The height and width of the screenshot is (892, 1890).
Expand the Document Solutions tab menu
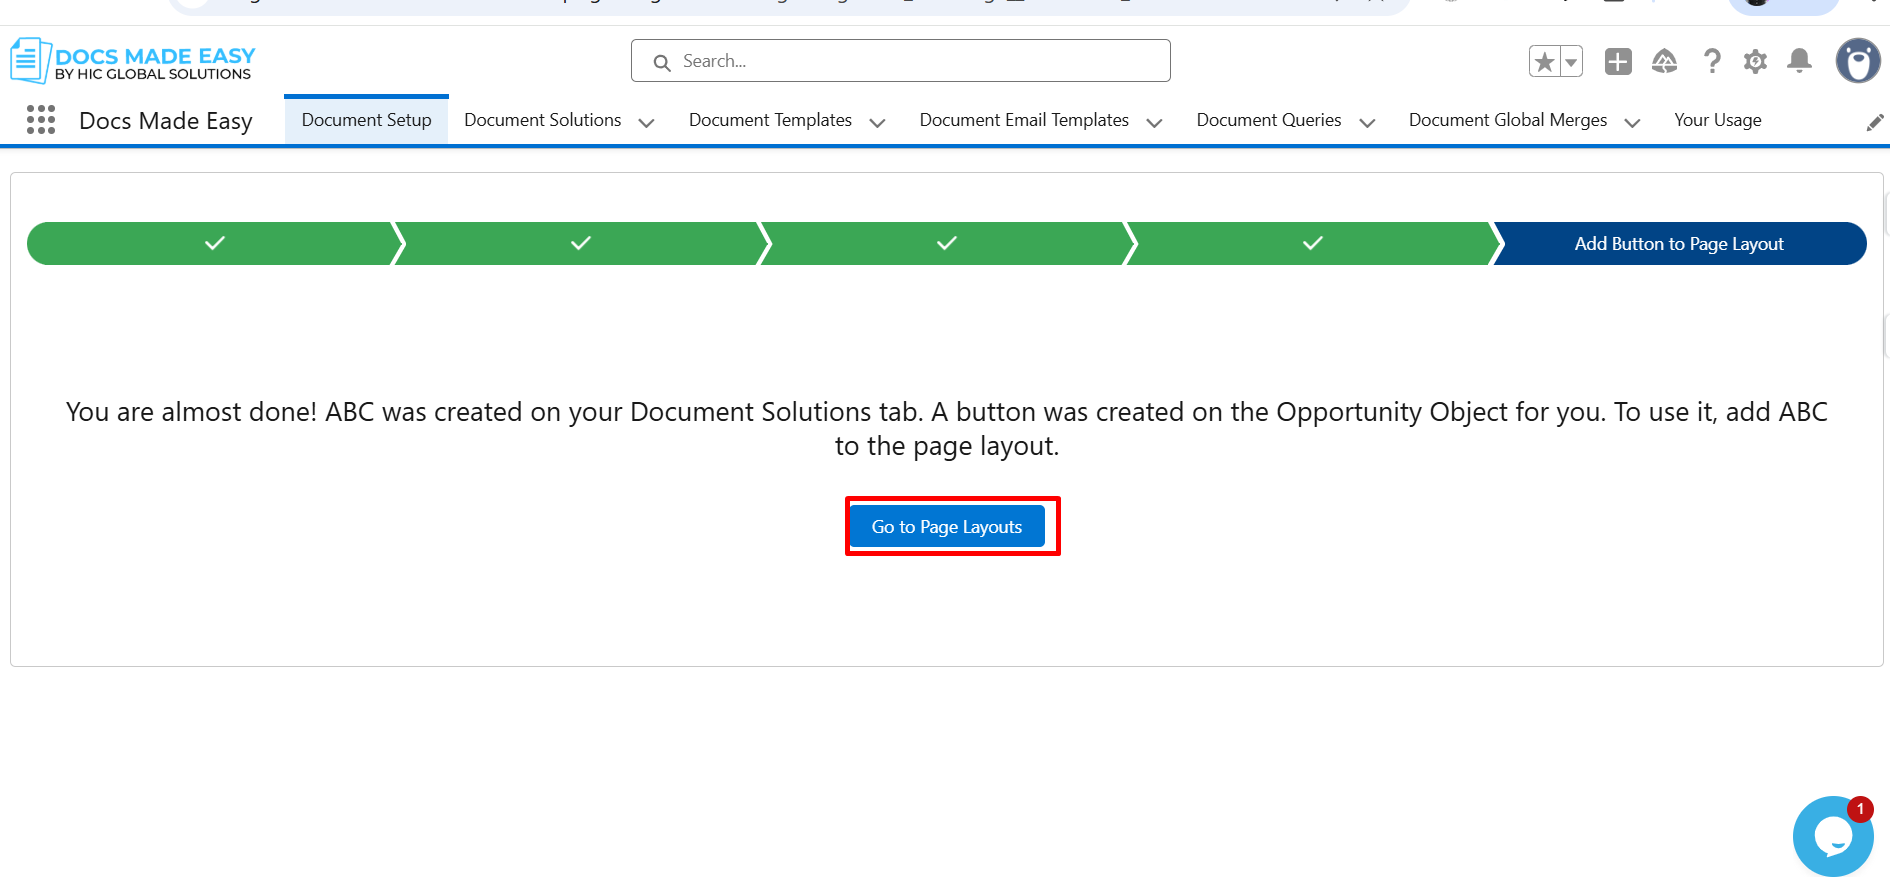(x=646, y=122)
